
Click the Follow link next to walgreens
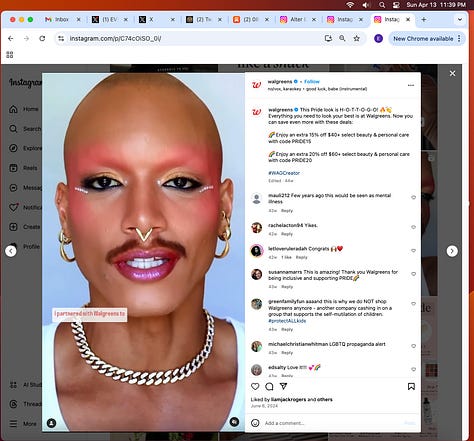tap(312, 82)
